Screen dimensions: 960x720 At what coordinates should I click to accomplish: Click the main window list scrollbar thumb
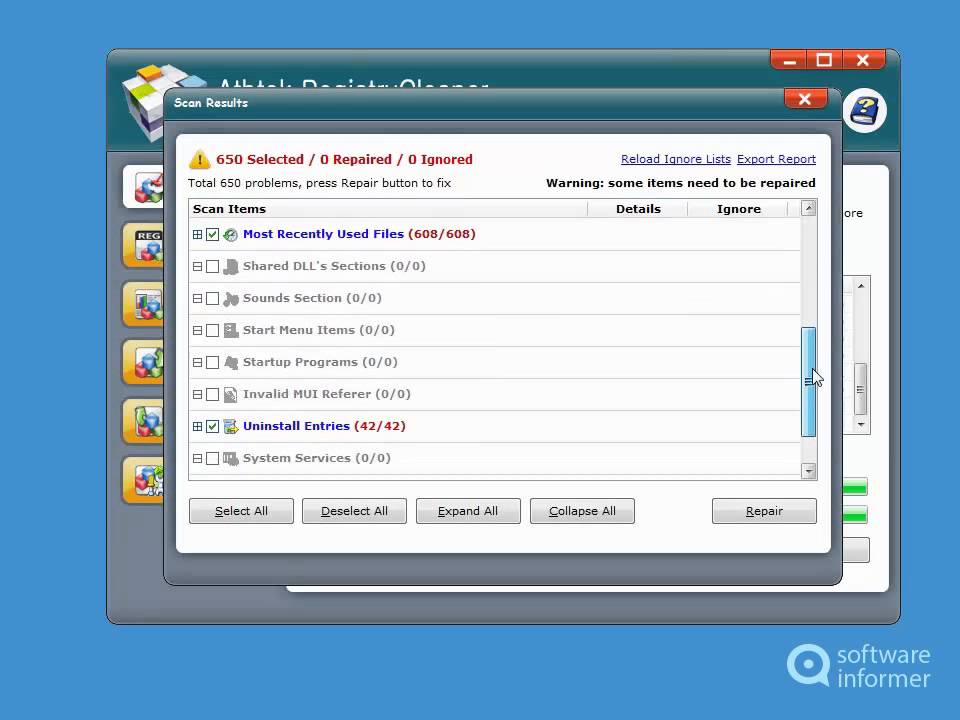(x=861, y=389)
